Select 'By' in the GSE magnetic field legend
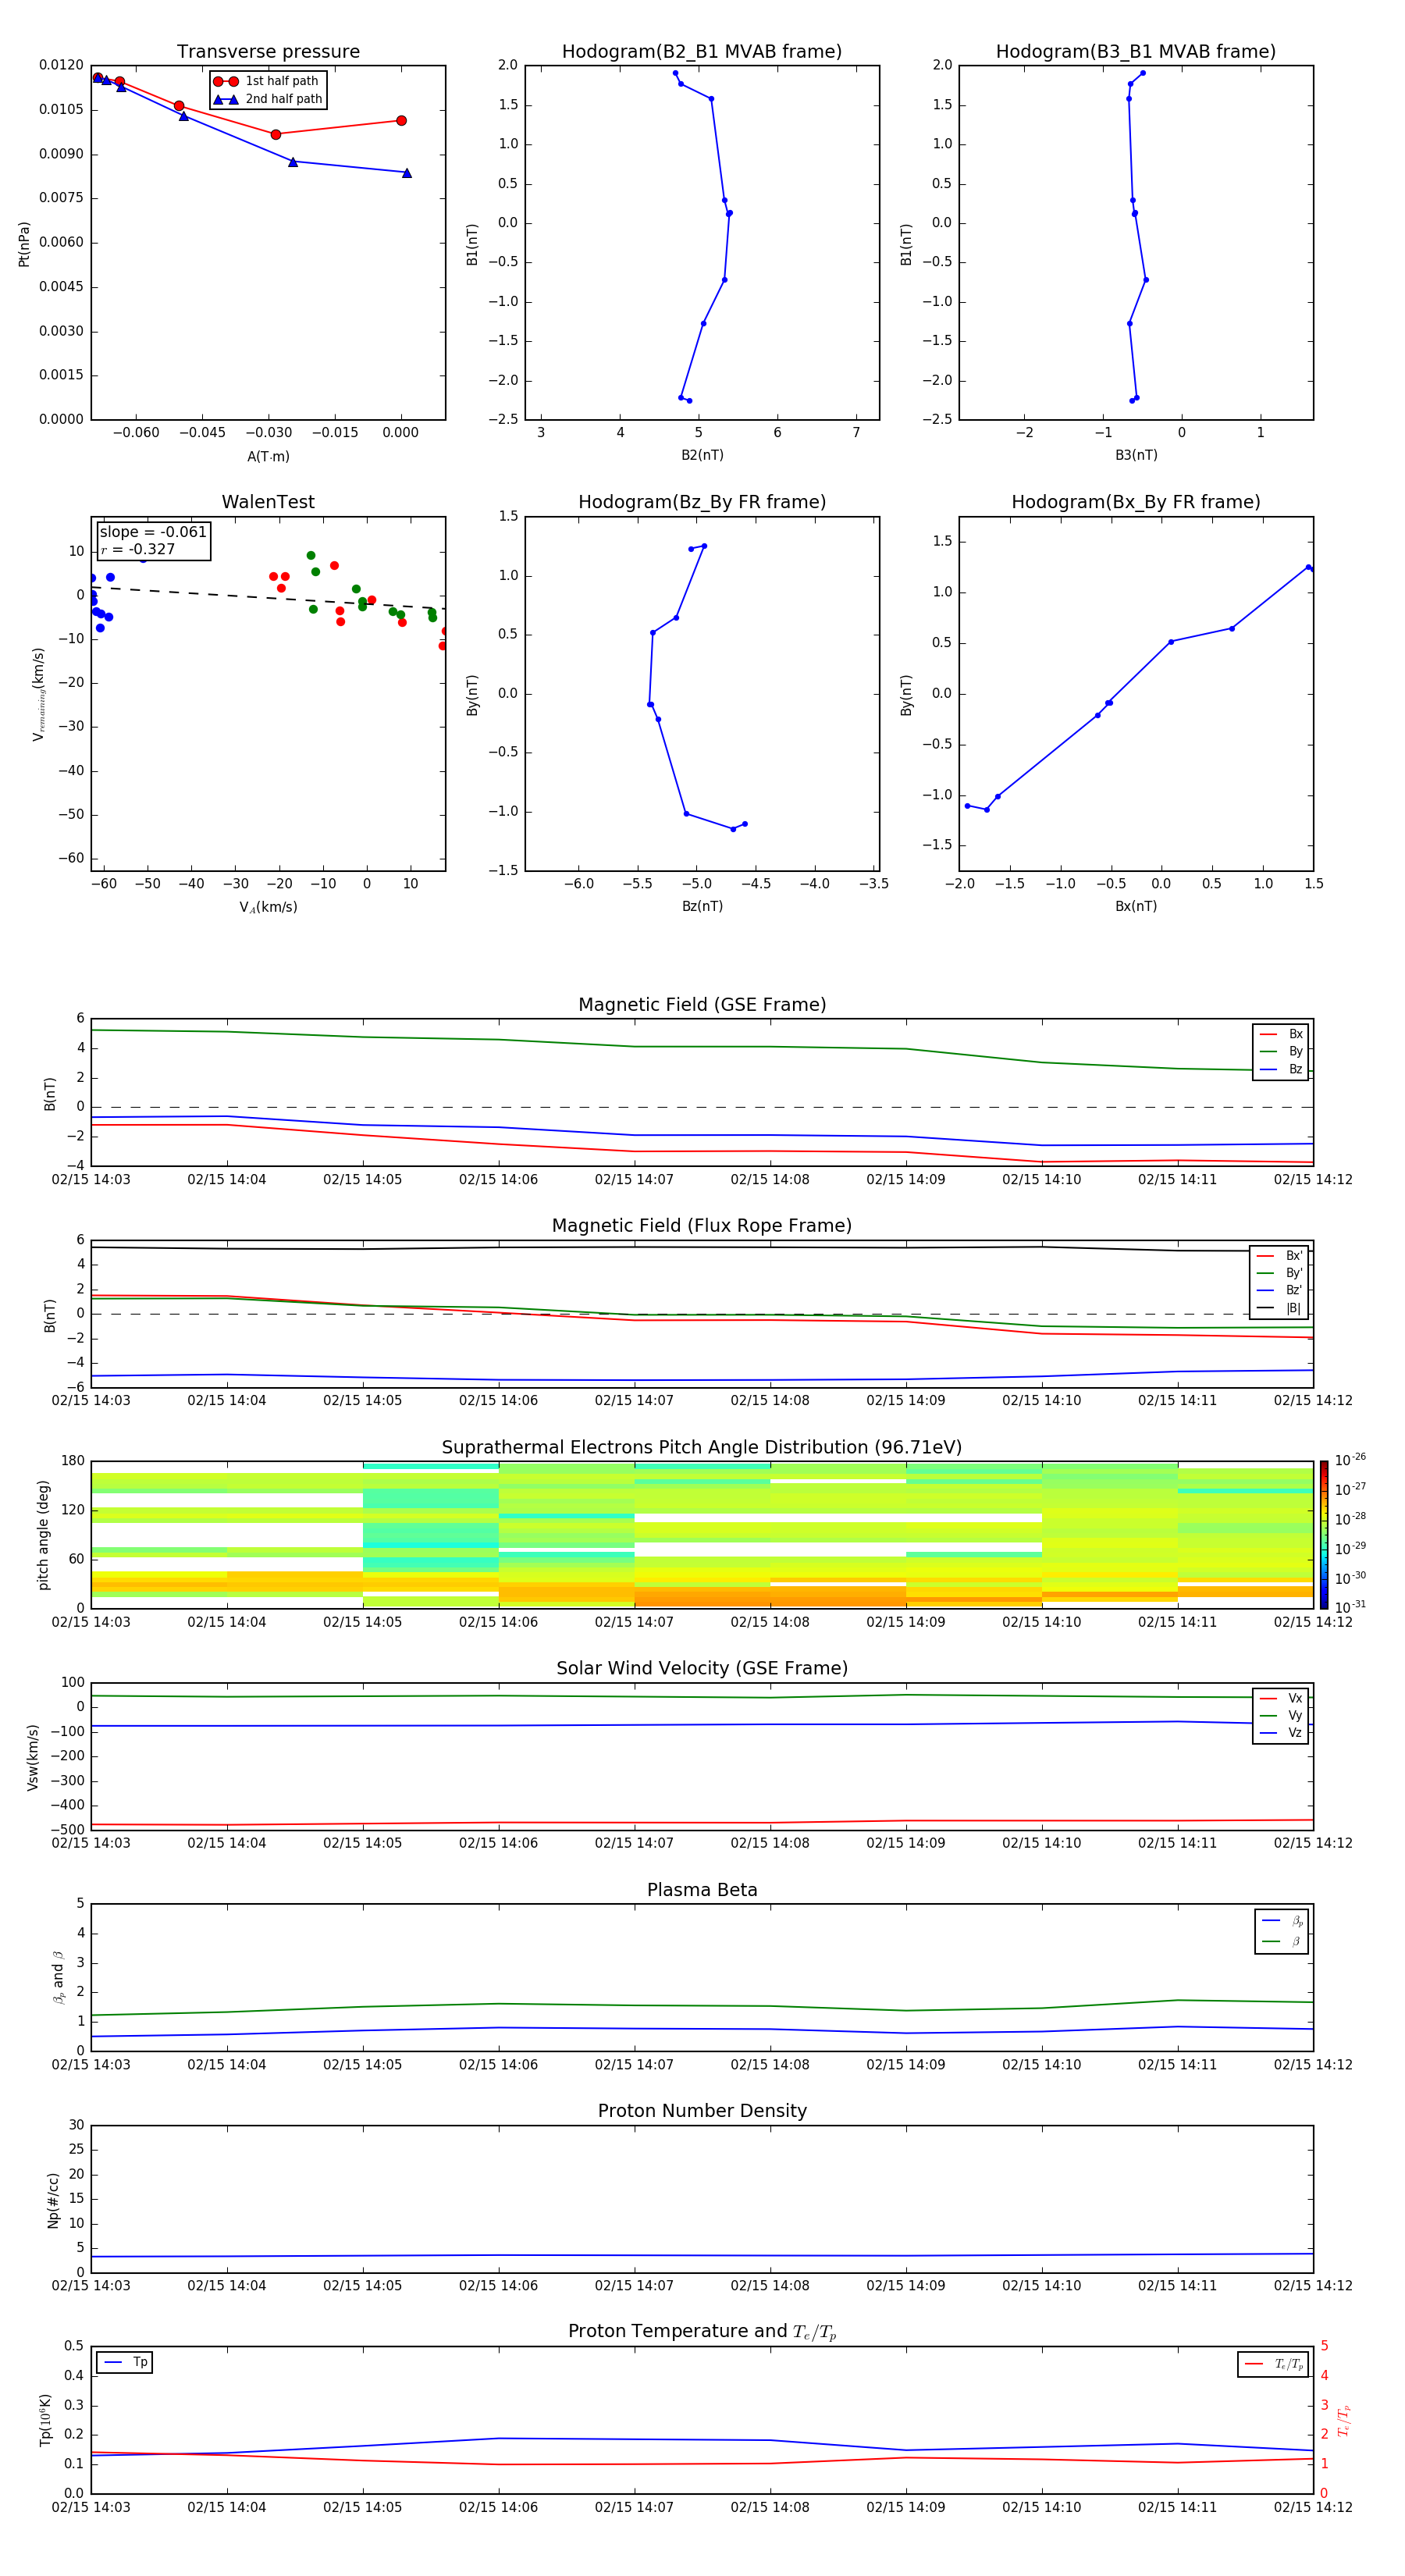 point(1281,1051)
